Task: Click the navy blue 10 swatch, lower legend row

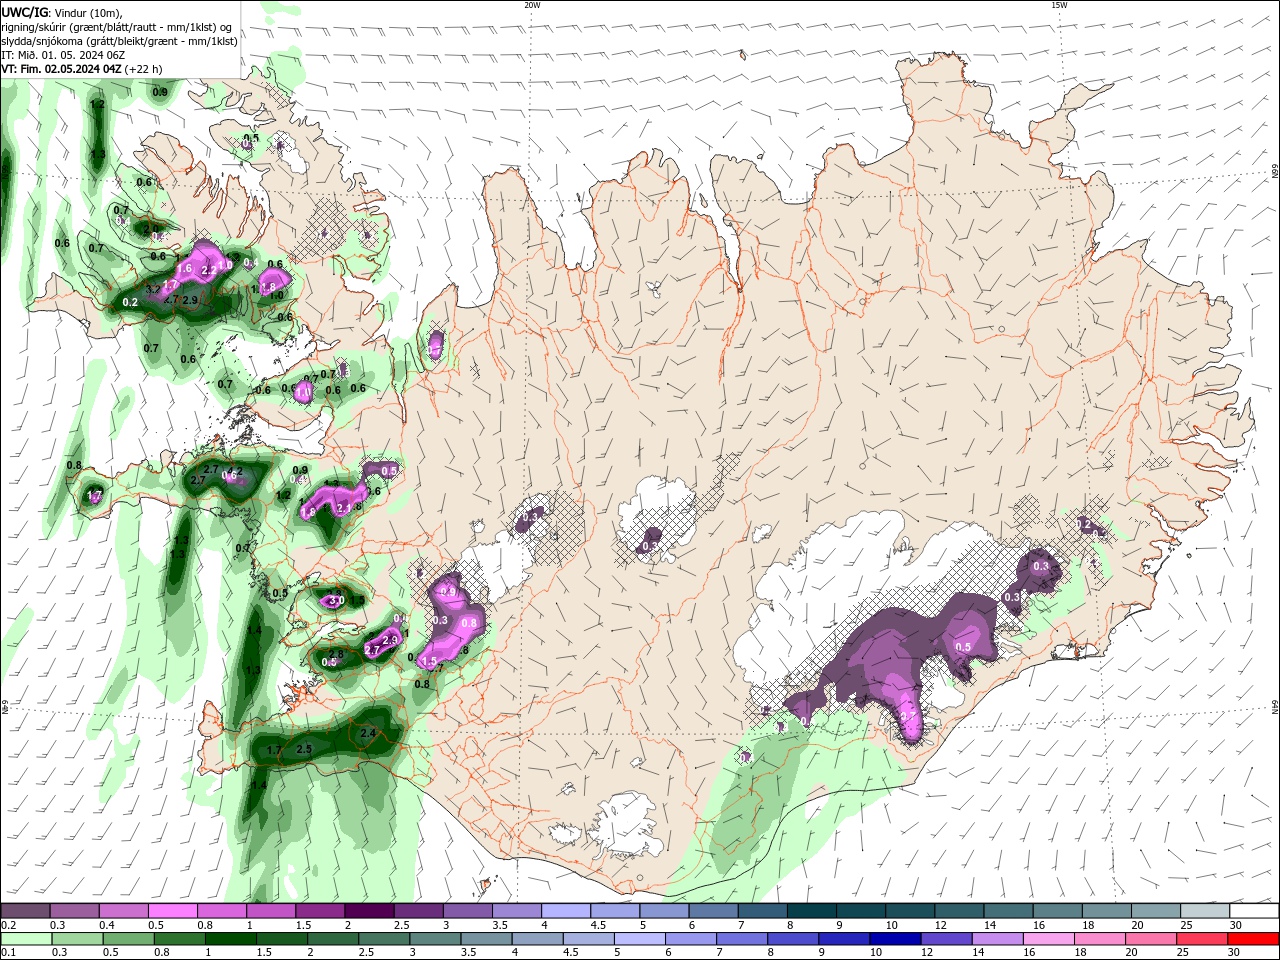Action: (x=894, y=939)
